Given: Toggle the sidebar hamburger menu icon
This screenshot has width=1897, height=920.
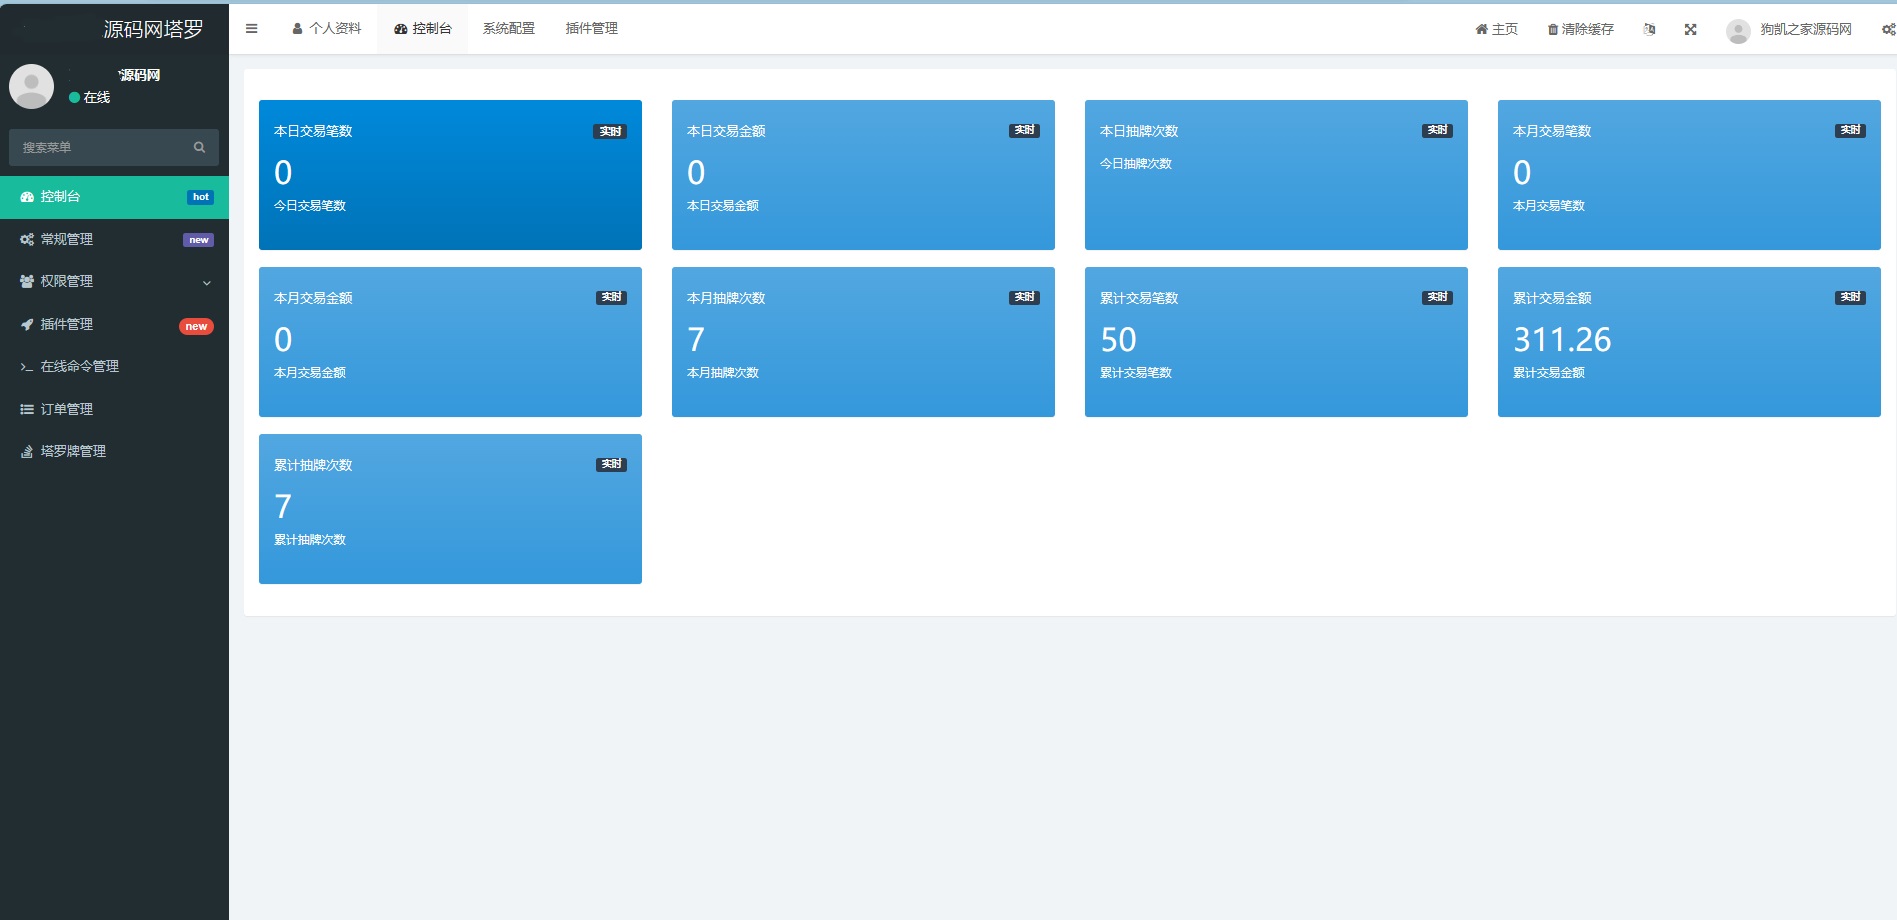Looking at the screenshot, I should click(252, 29).
